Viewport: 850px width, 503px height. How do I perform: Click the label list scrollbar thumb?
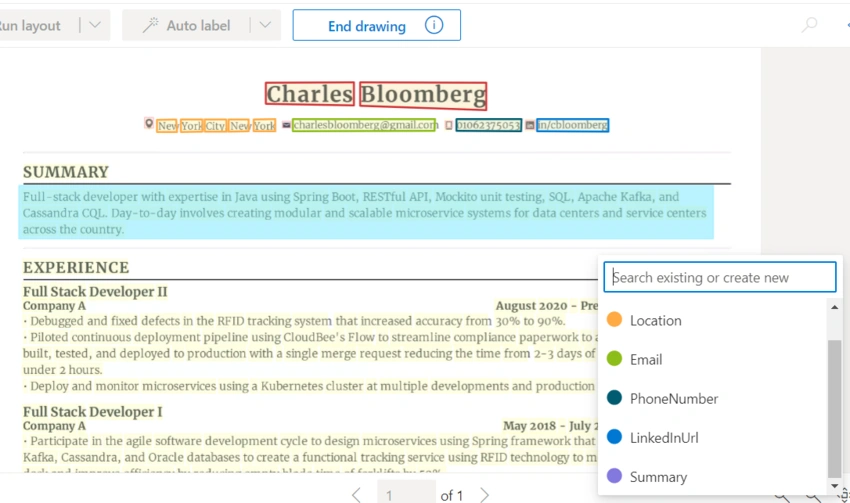coord(835,408)
